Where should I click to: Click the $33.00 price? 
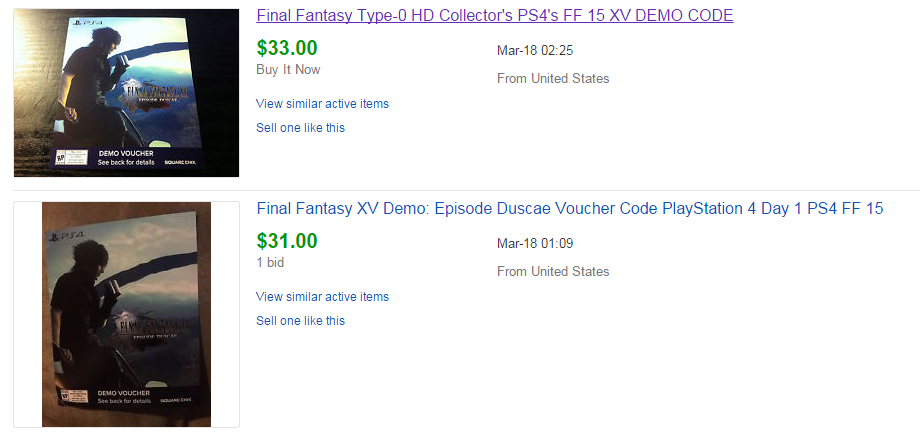(287, 48)
